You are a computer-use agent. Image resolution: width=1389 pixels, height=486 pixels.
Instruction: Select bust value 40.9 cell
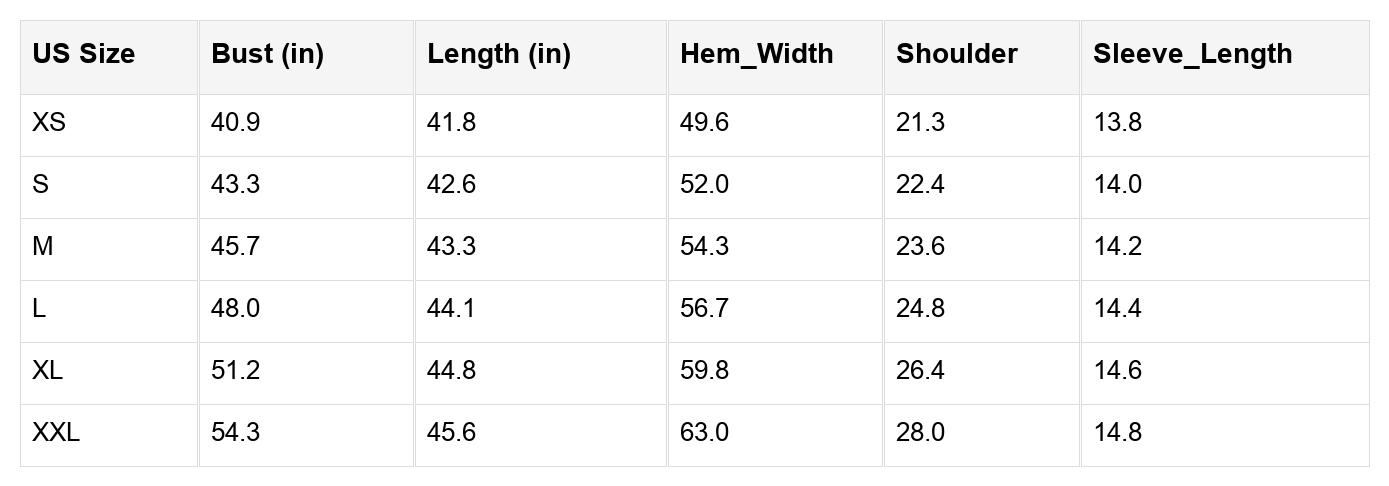tap(236, 123)
